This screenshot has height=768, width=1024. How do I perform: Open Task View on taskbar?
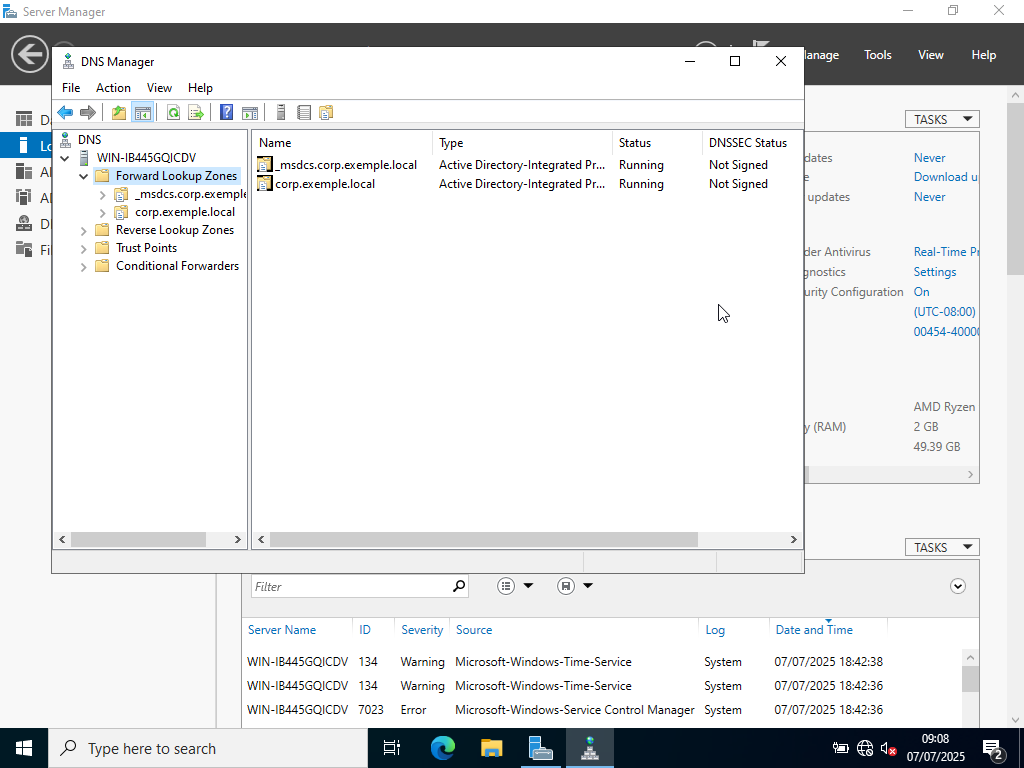click(392, 748)
